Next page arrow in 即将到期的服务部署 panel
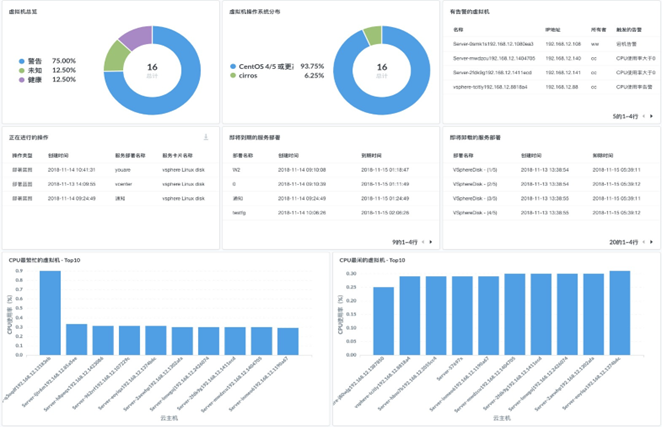 [x=430, y=242]
